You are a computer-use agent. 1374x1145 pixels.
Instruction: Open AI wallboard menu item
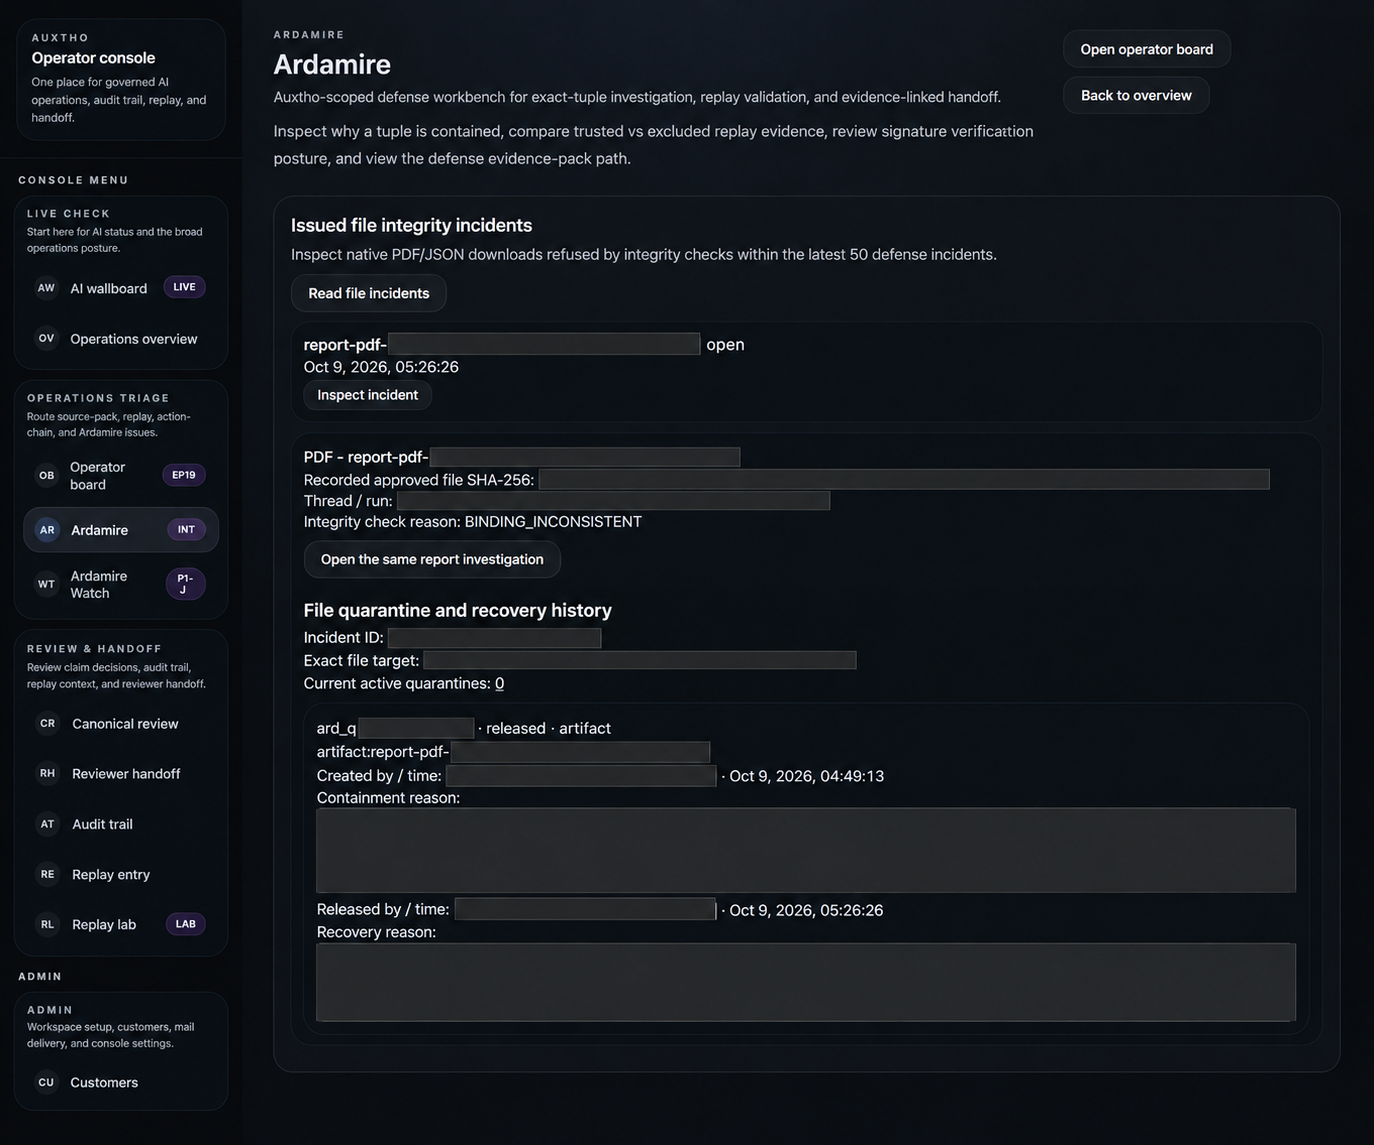pyautogui.click(x=121, y=288)
